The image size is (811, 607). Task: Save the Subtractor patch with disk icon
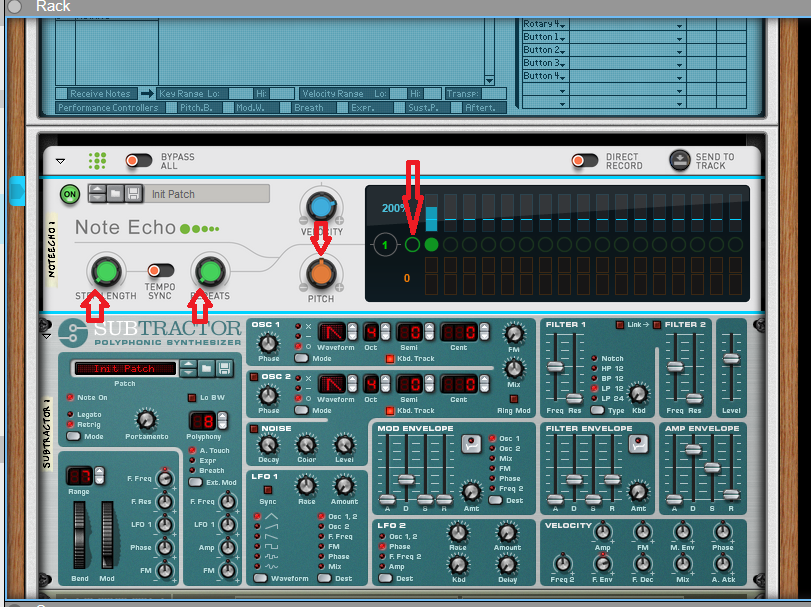(x=224, y=369)
